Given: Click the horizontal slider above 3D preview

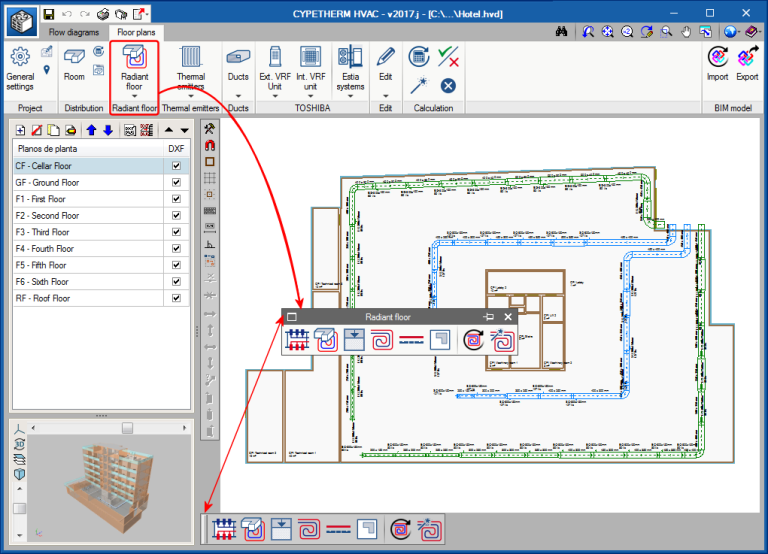Looking at the screenshot, I should click(x=127, y=428).
